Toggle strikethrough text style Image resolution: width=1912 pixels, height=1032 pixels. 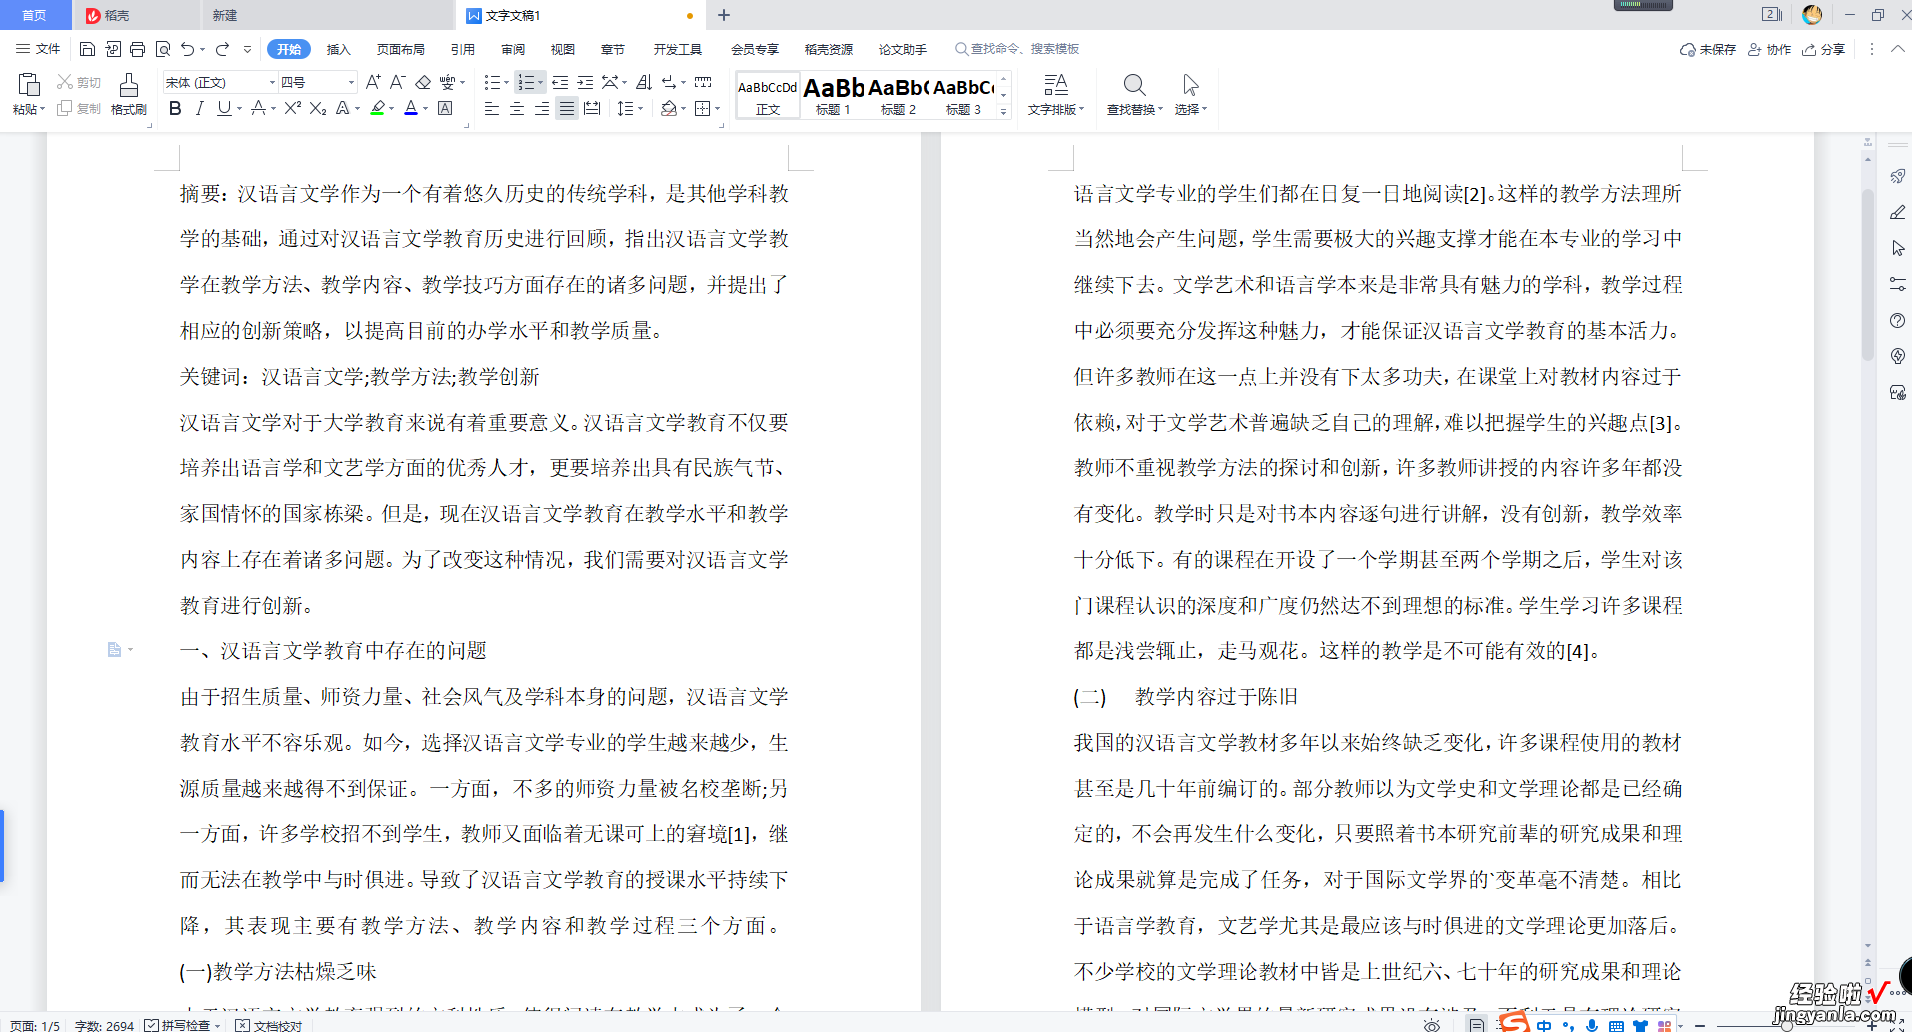(258, 108)
